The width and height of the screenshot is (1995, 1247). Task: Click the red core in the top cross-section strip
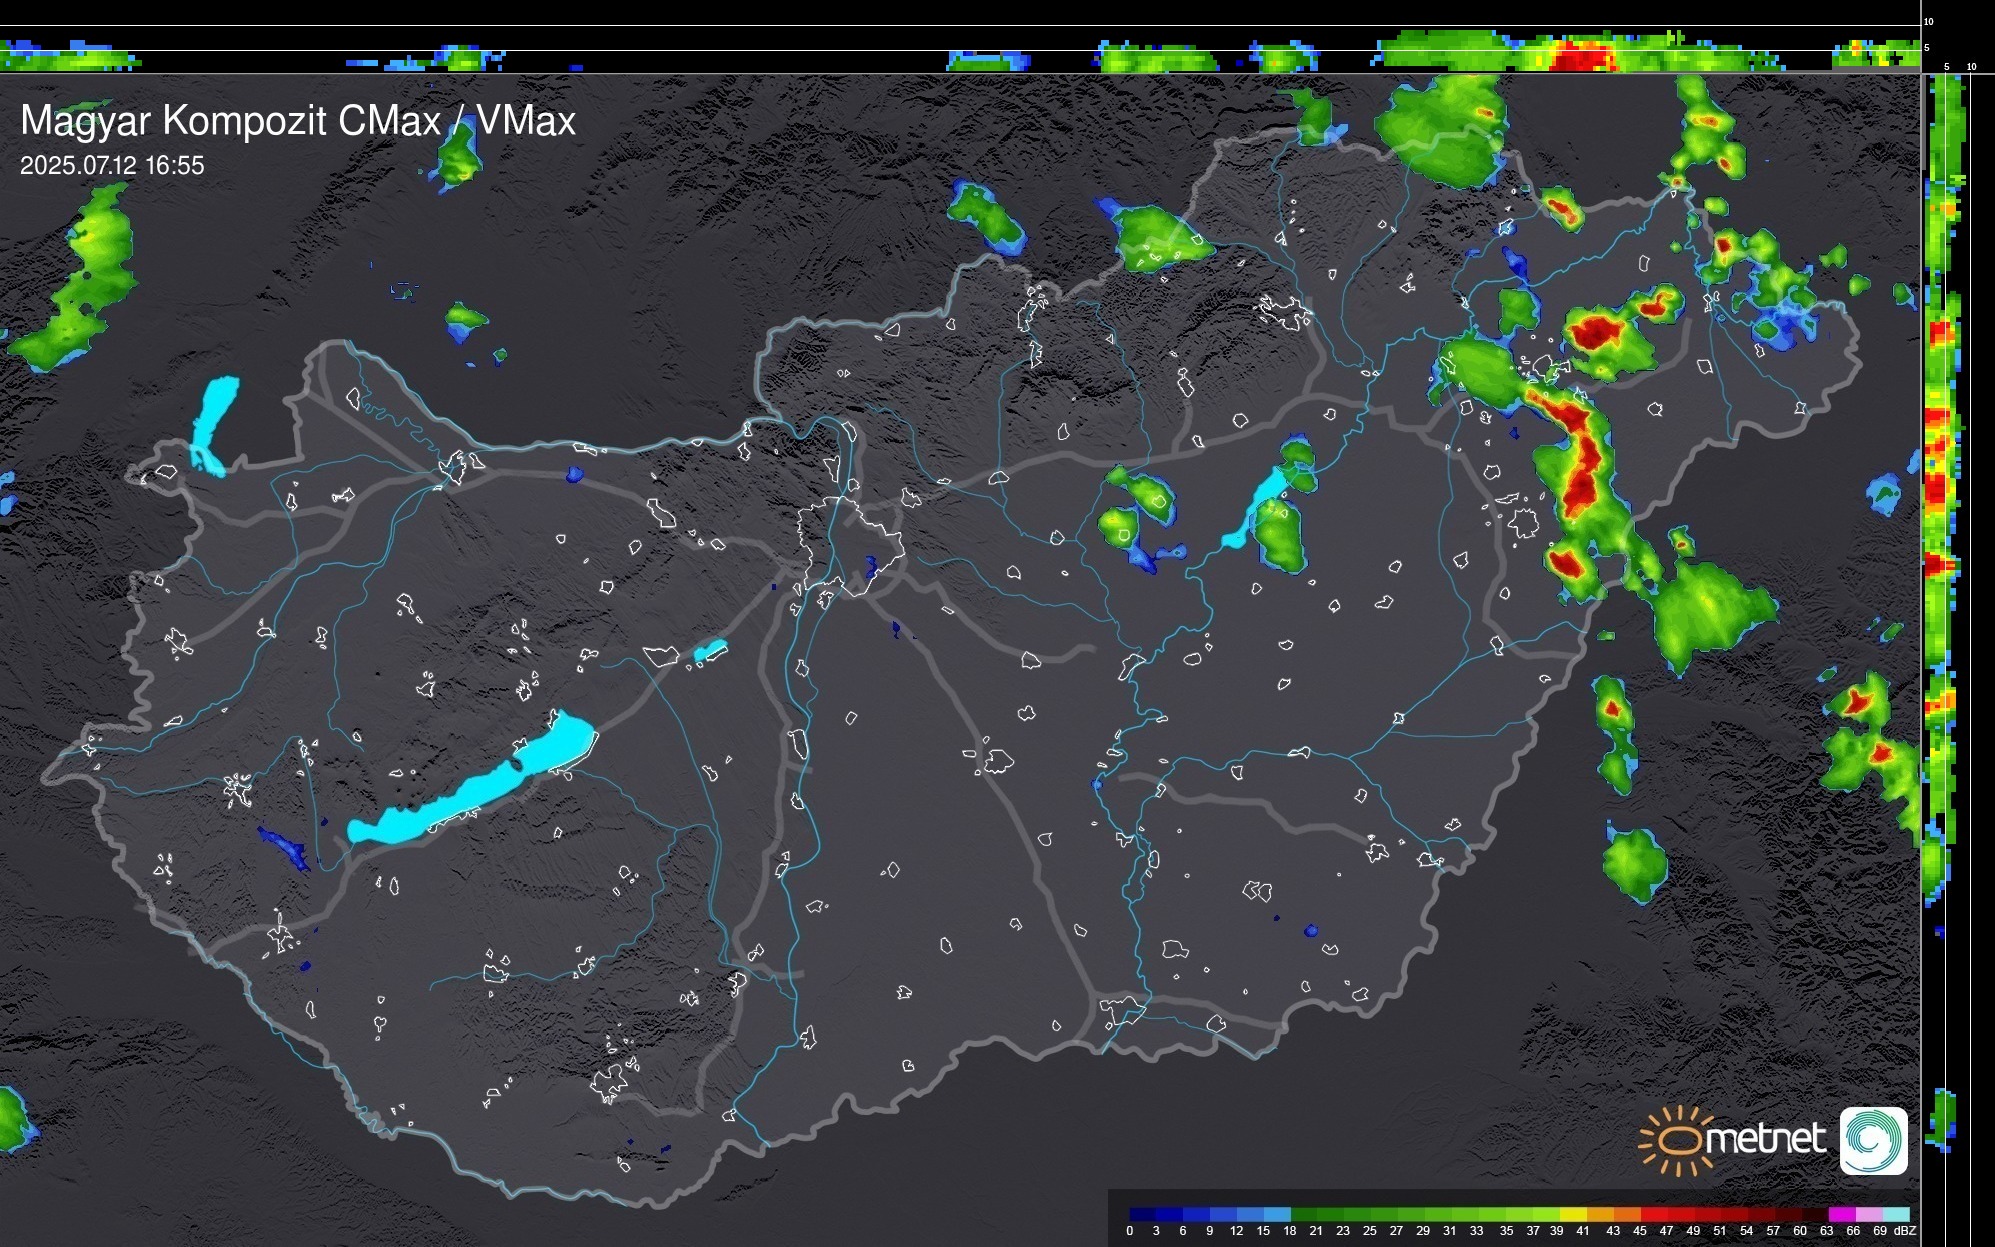(x=1582, y=57)
